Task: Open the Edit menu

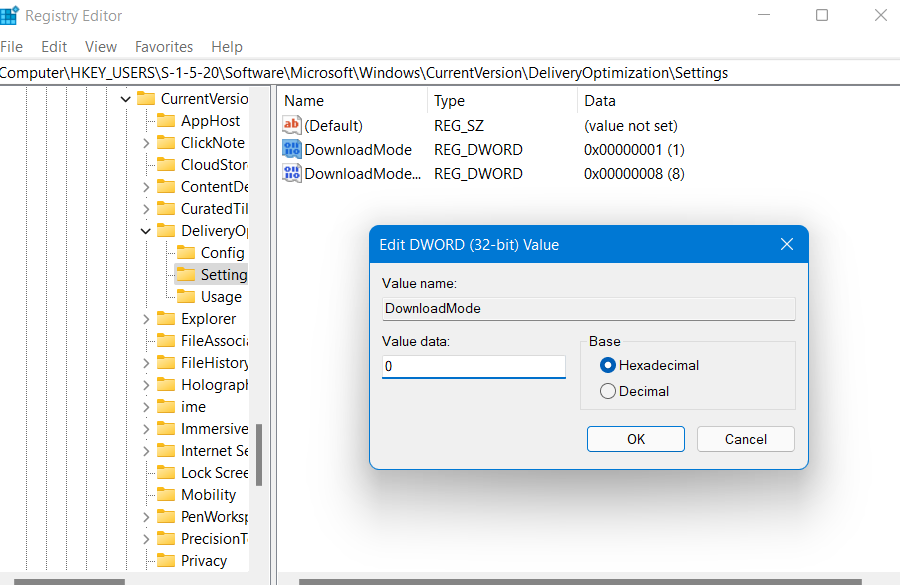Action: click(x=54, y=47)
